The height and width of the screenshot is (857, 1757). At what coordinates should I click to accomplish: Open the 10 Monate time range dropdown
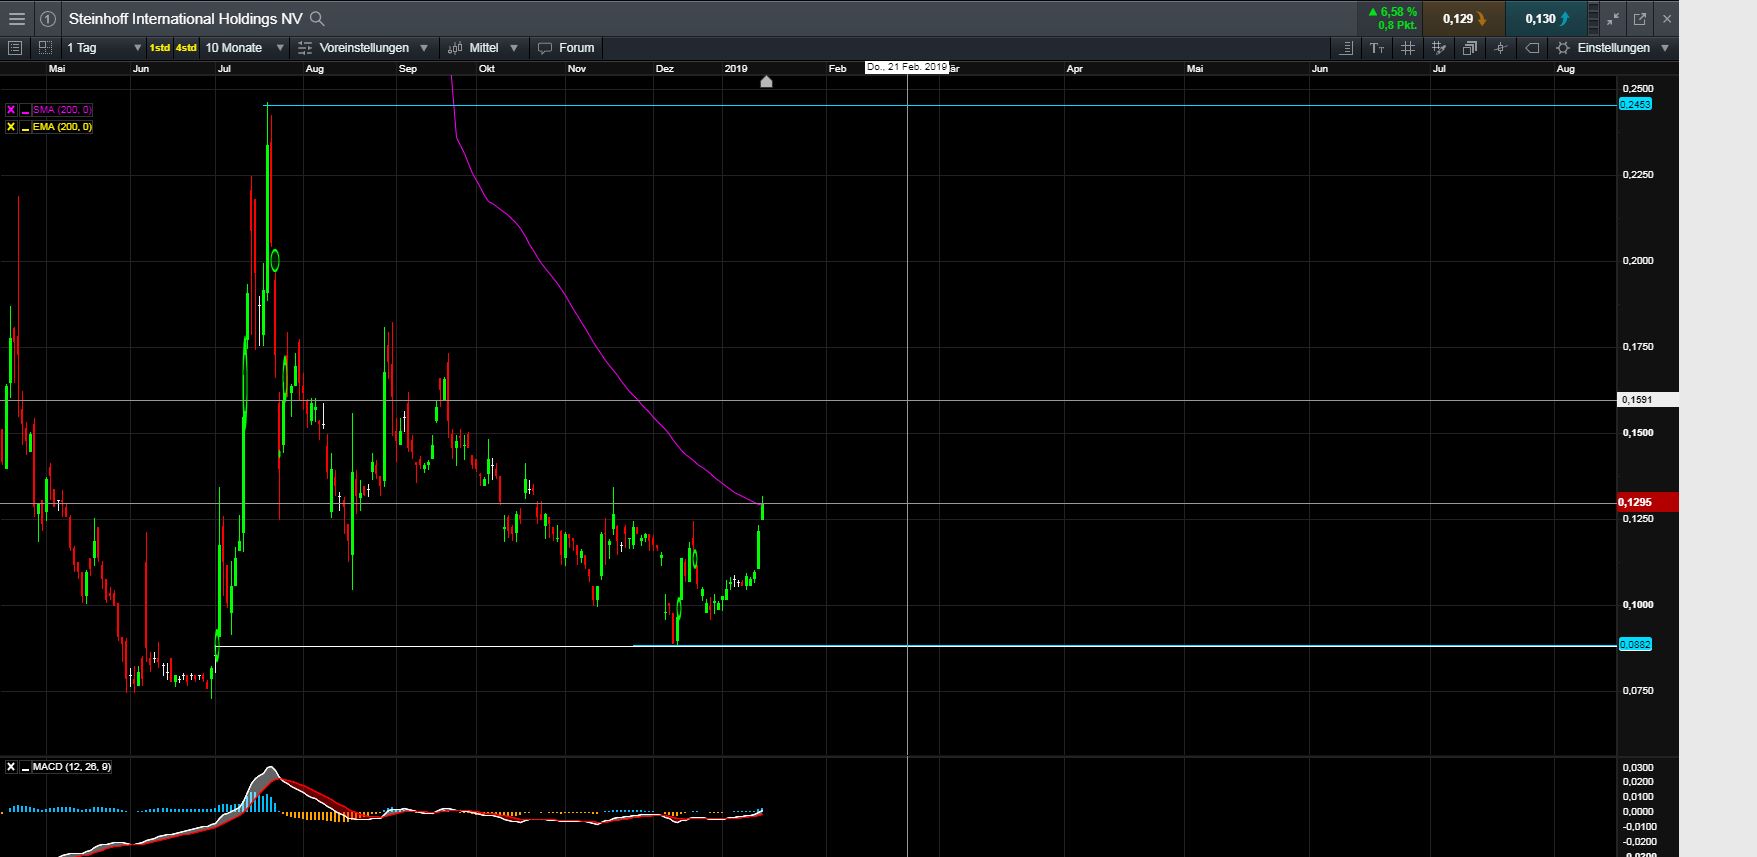point(245,48)
